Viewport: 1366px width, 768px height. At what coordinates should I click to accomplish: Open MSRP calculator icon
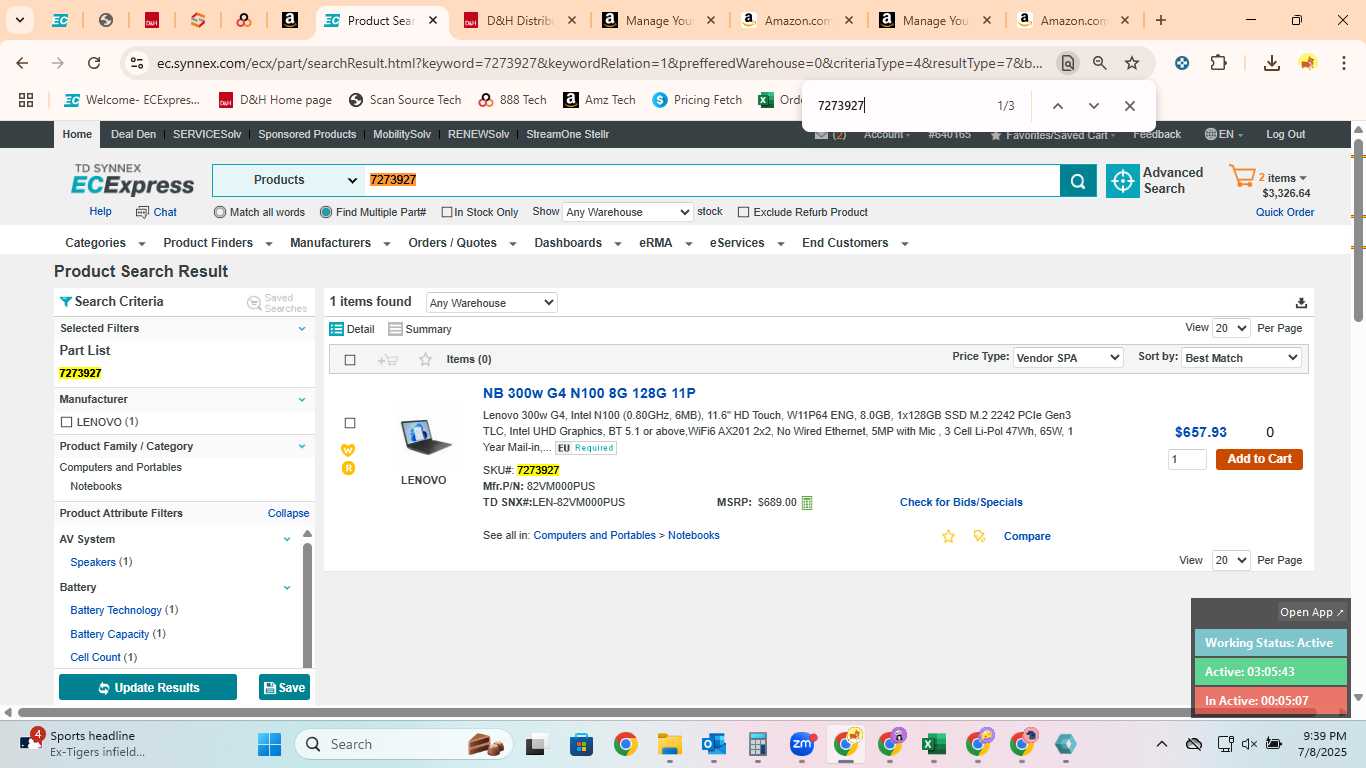(807, 503)
